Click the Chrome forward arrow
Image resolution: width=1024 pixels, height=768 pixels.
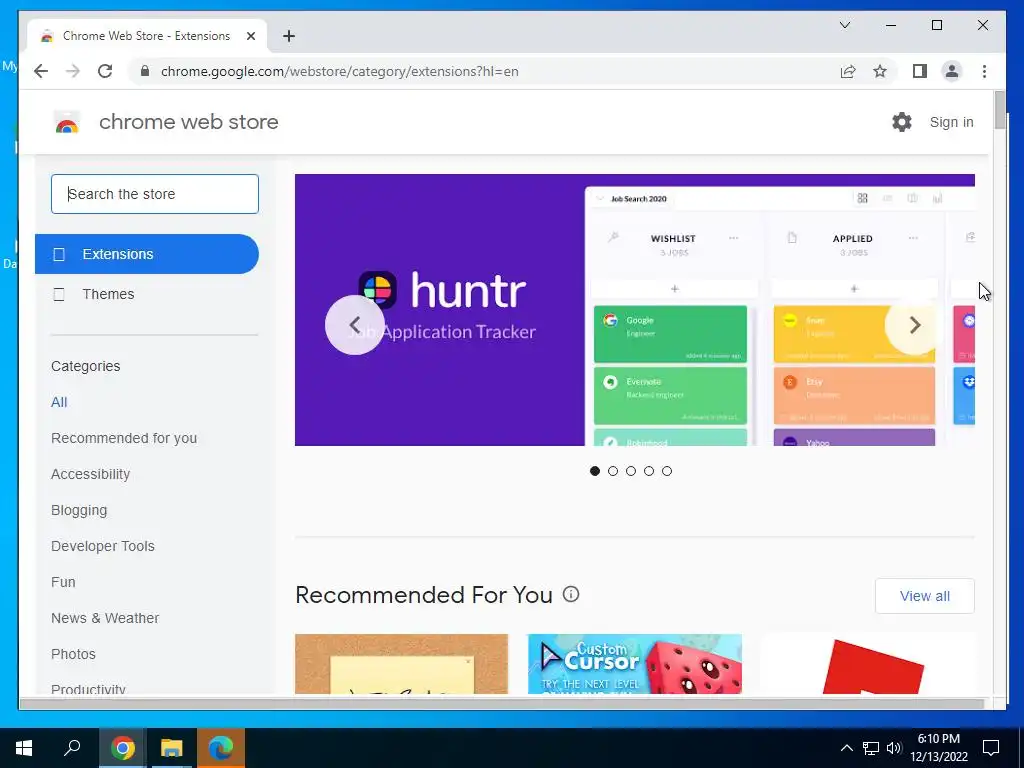coord(72,71)
